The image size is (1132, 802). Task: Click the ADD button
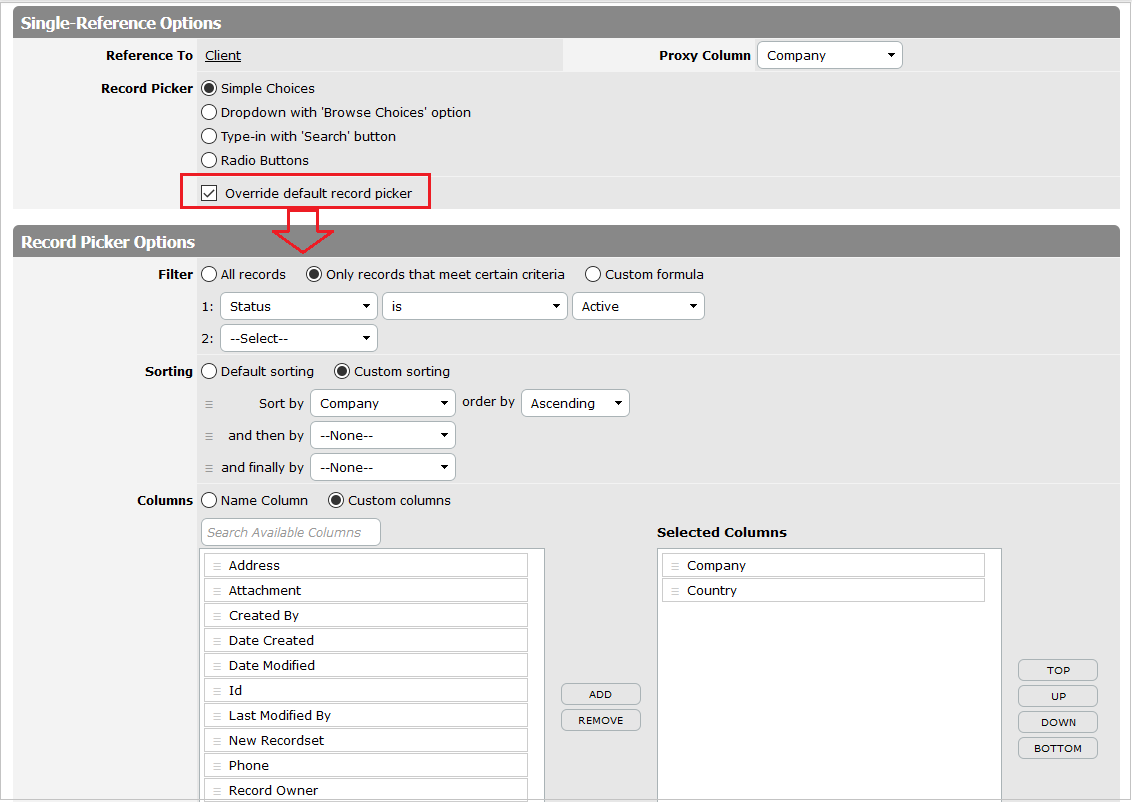[601, 694]
